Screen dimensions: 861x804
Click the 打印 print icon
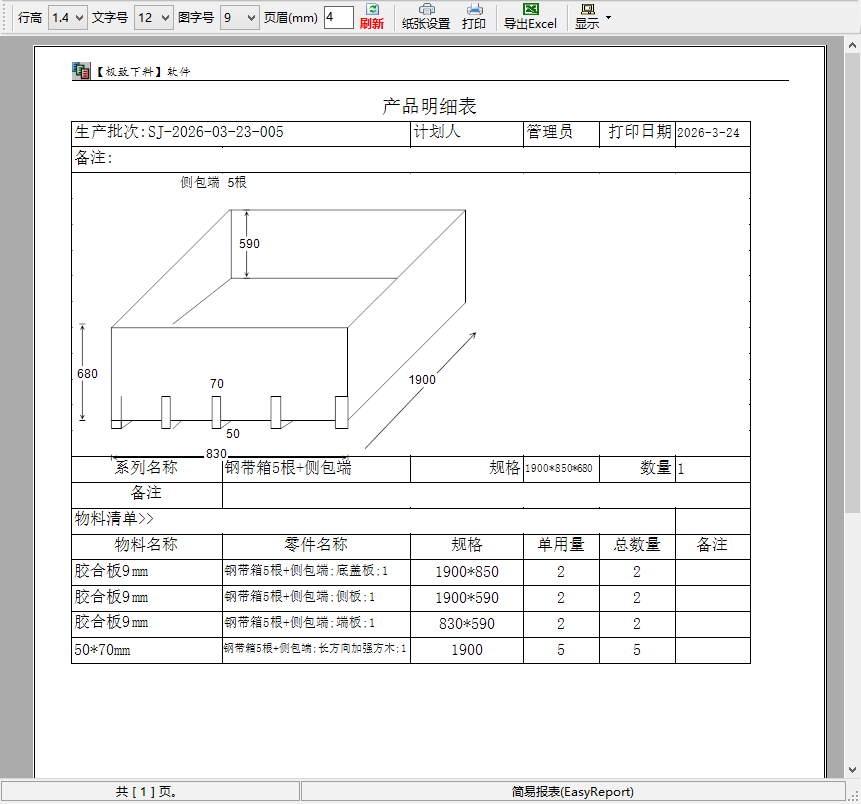coord(474,10)
